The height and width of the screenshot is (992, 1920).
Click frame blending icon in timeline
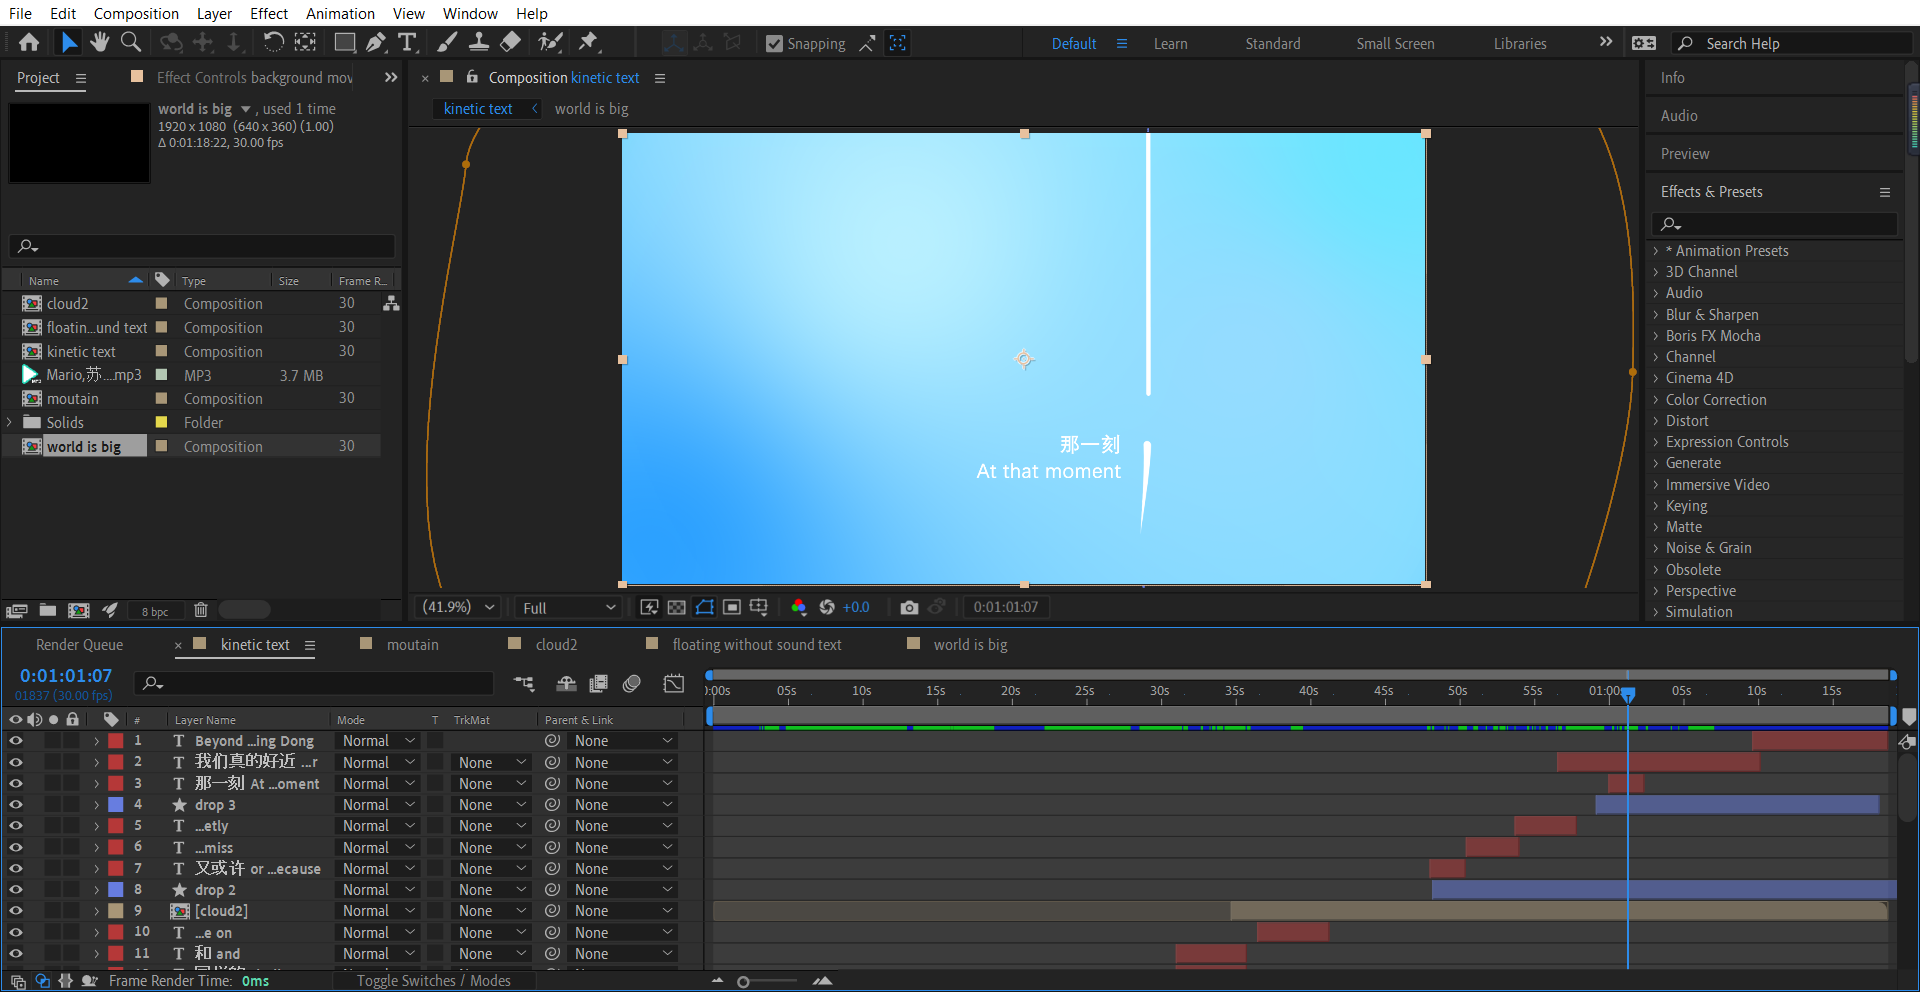pos(599,683)
